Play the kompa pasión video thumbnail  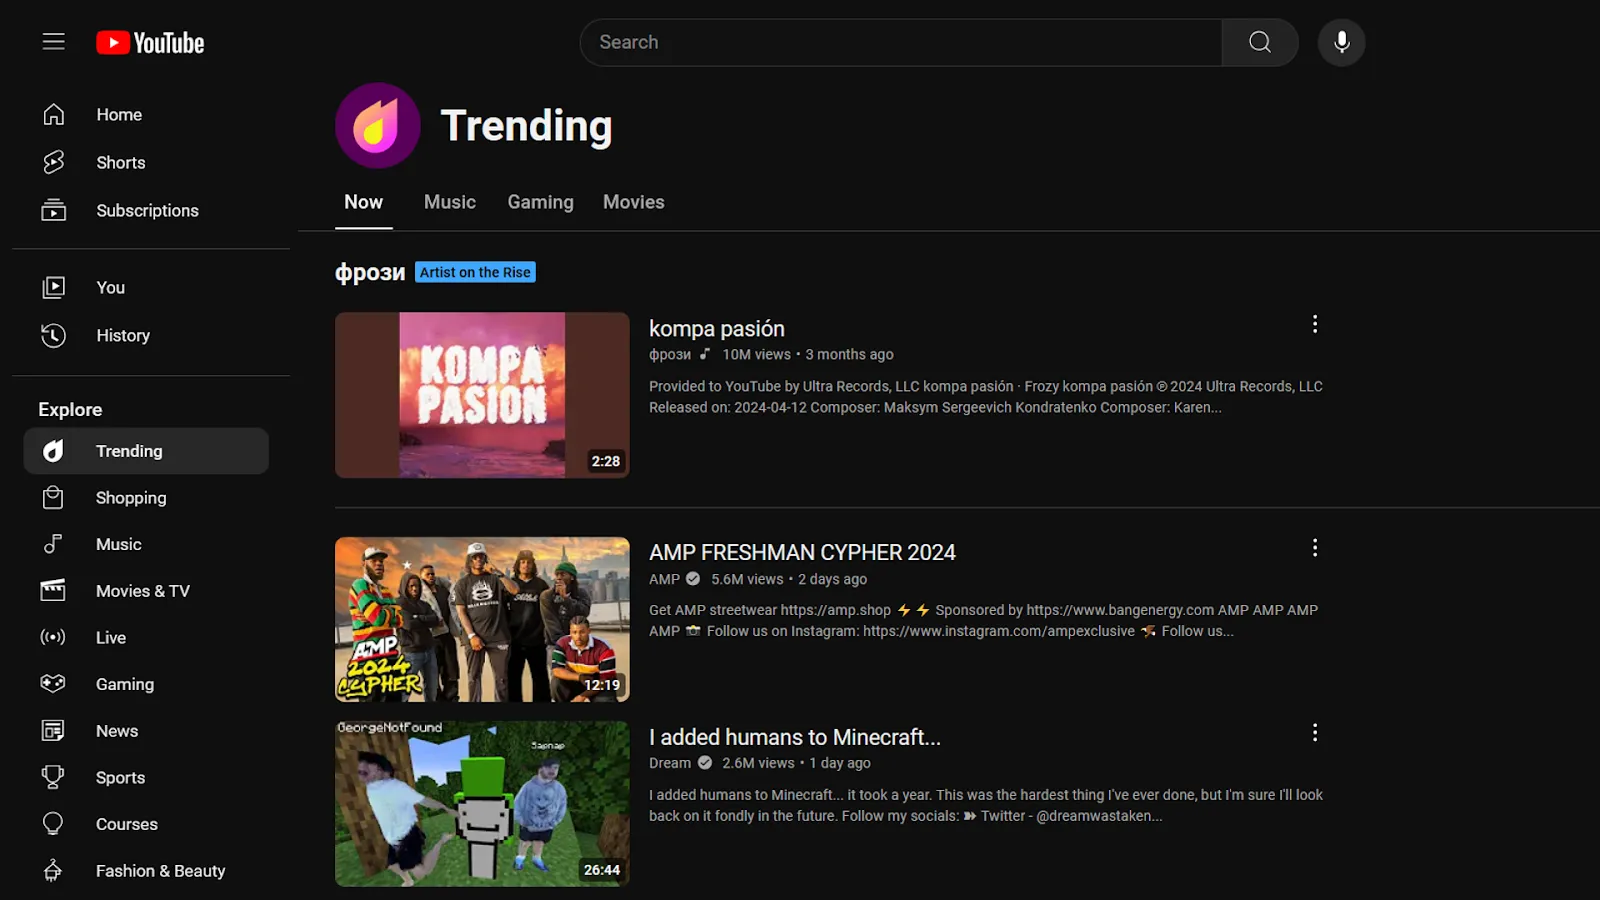(x=482, y=395)
